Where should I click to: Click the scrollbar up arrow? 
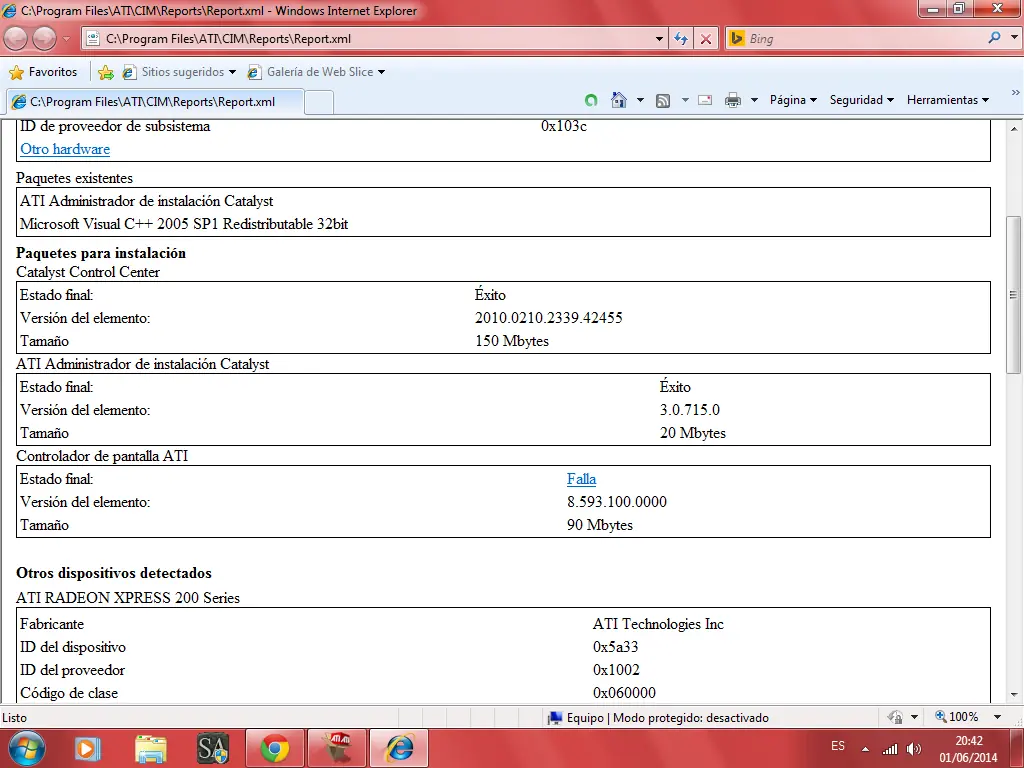coord(1014,128)
